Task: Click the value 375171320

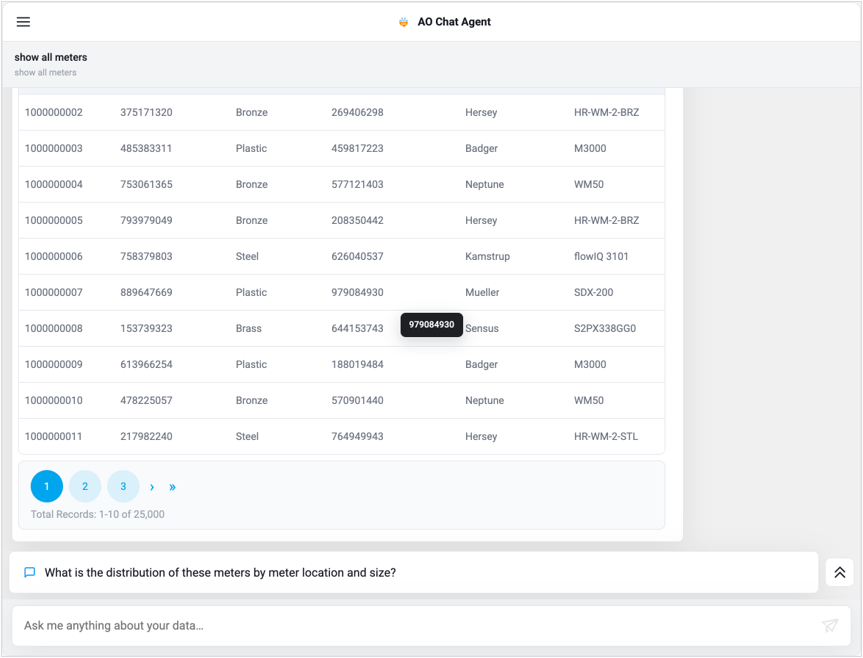Action: pyautogui.click(x=146, y=112)
